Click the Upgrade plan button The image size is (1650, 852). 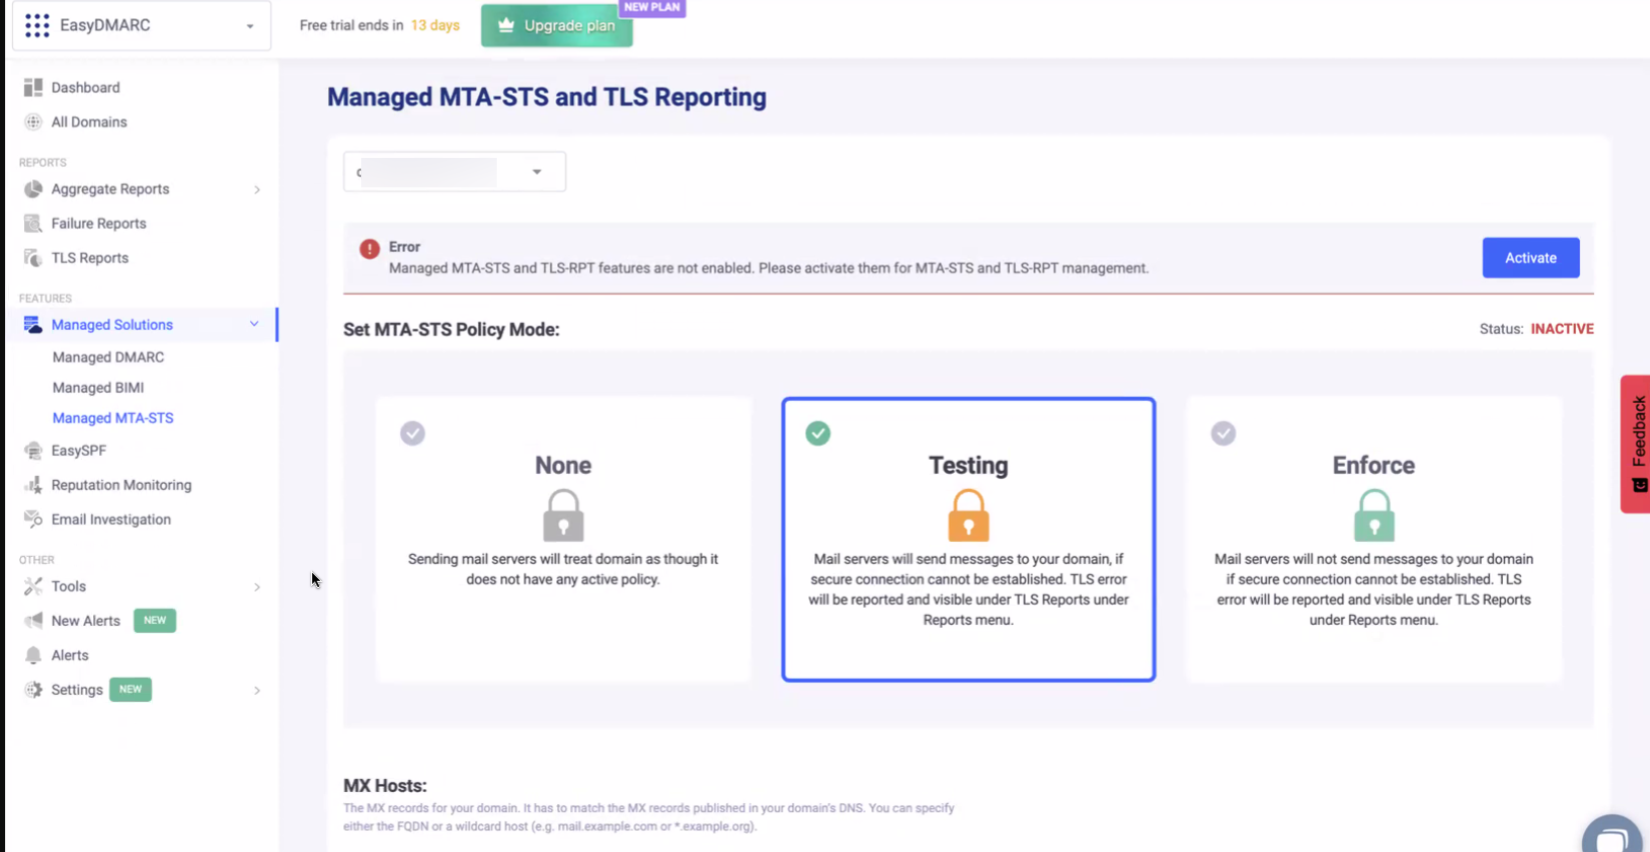[x=557, y=26]
